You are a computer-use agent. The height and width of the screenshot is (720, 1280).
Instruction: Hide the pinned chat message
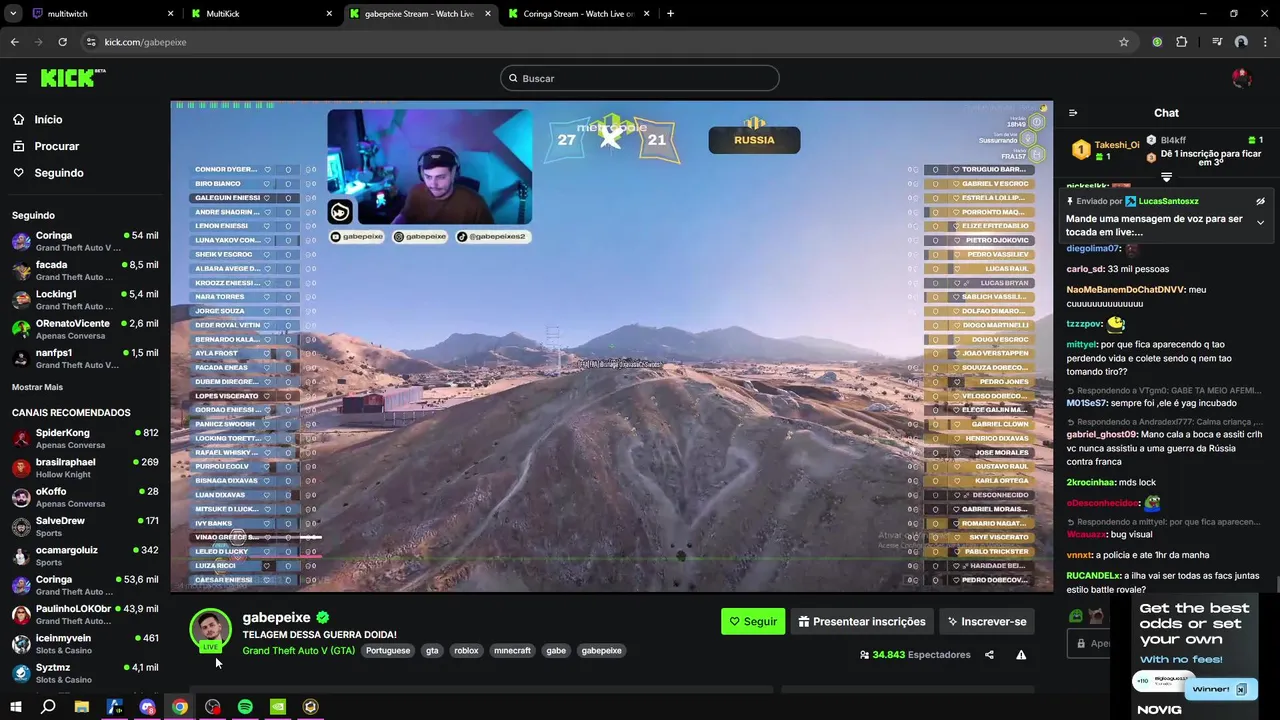(1260, 201)
